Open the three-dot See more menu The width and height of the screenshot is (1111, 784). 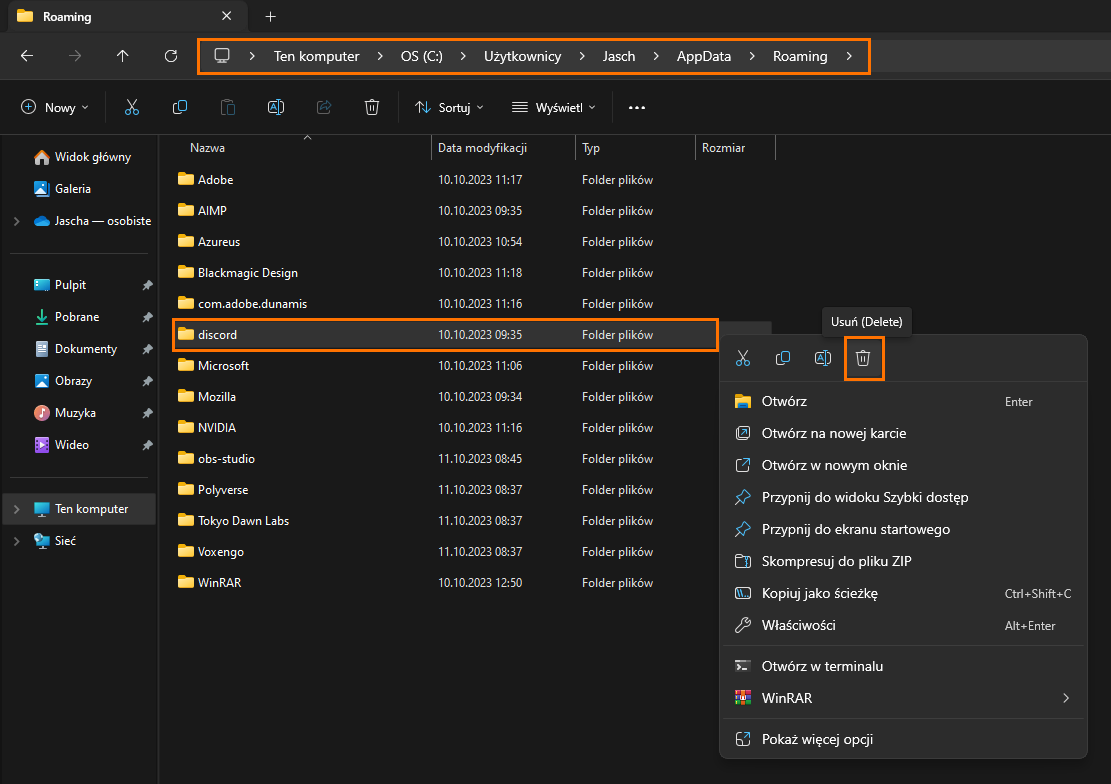coord(637,108)
